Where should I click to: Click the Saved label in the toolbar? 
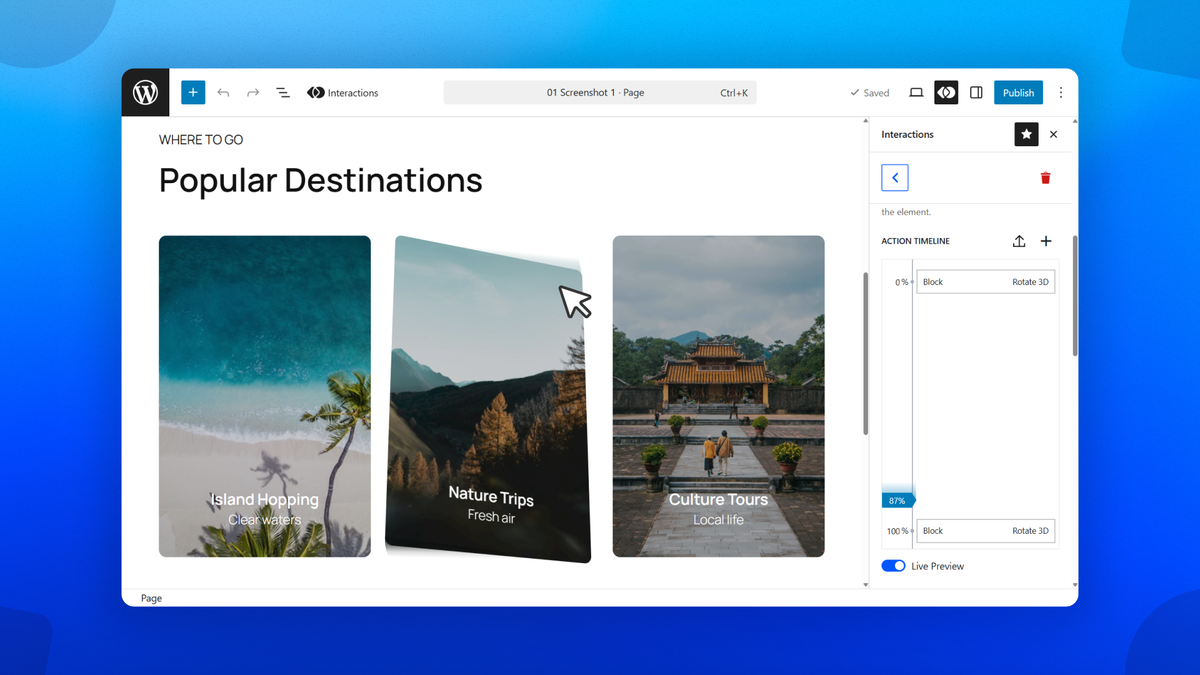(x=869, y=92)
